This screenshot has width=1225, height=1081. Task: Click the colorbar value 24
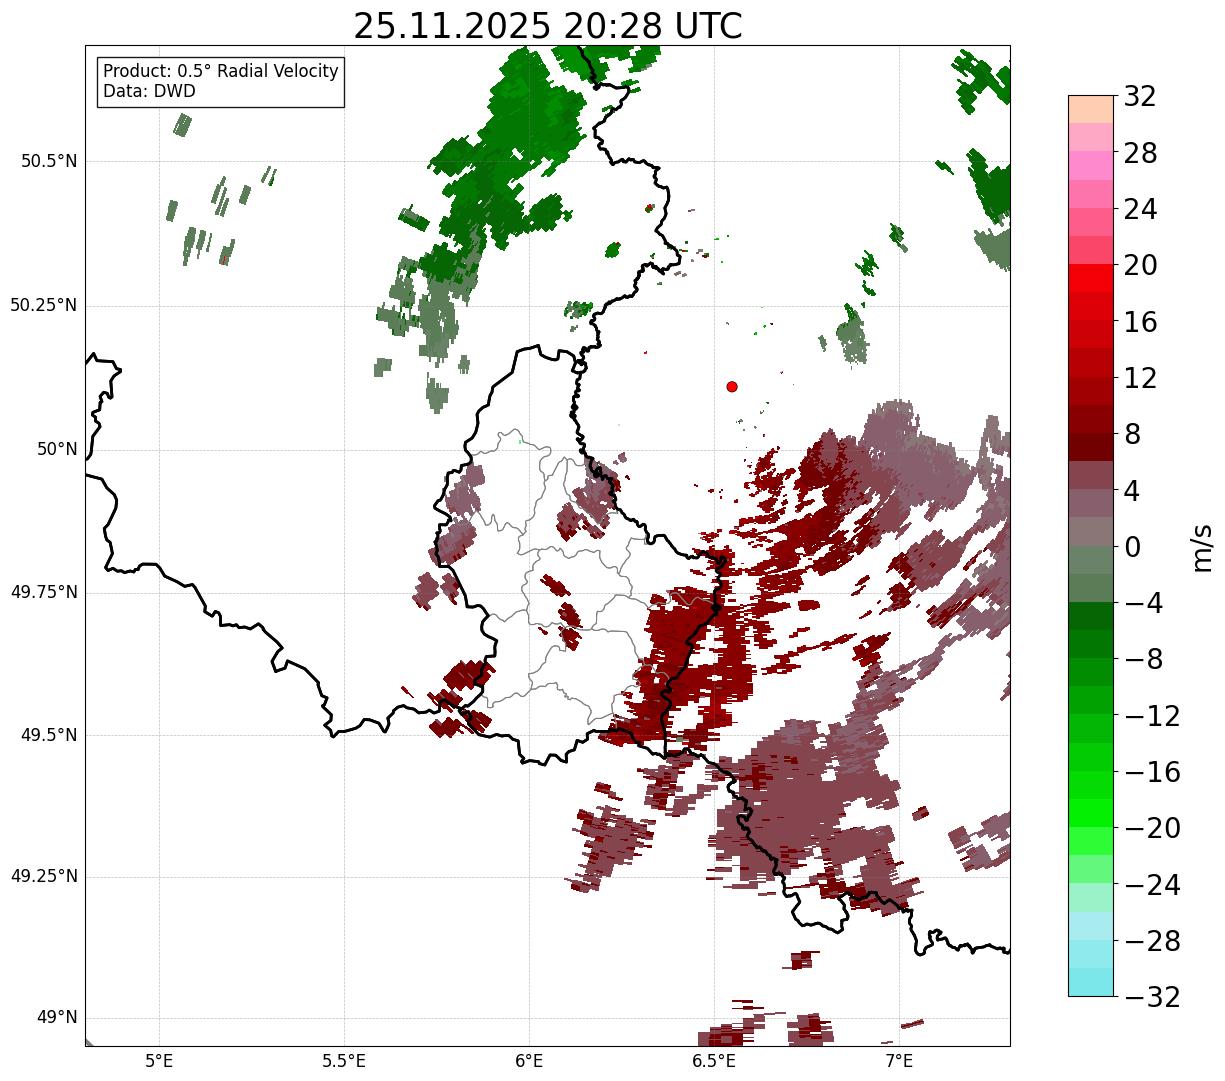(1140, 209)
